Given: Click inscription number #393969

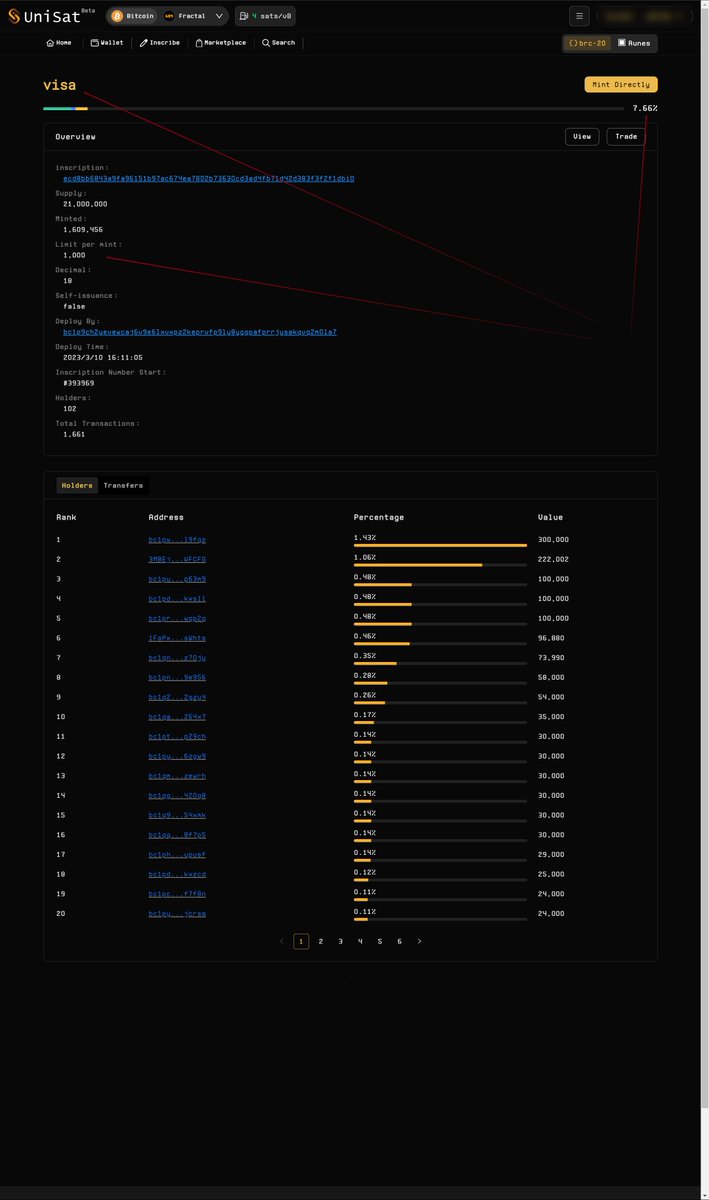Looking at the screenshot, I should tap(79, 383).
